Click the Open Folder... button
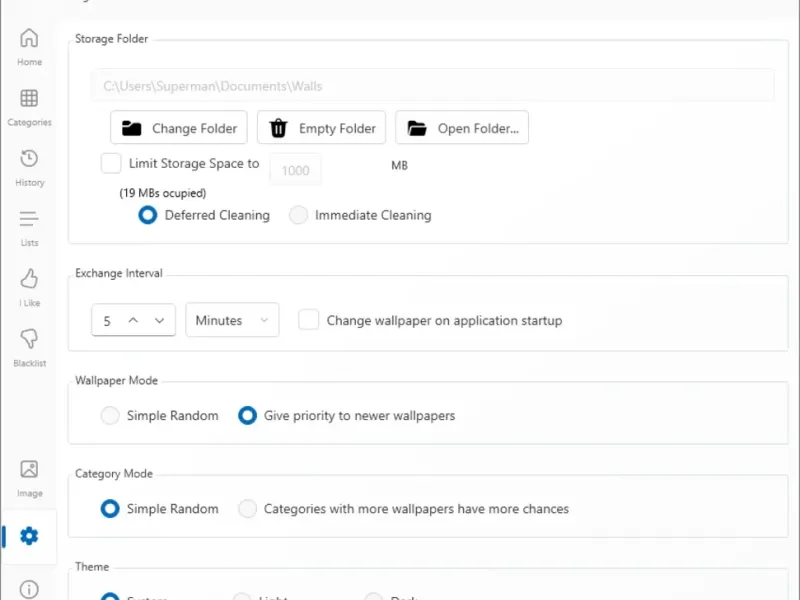This screenshot has width=800, height=600. click(462, 128)
